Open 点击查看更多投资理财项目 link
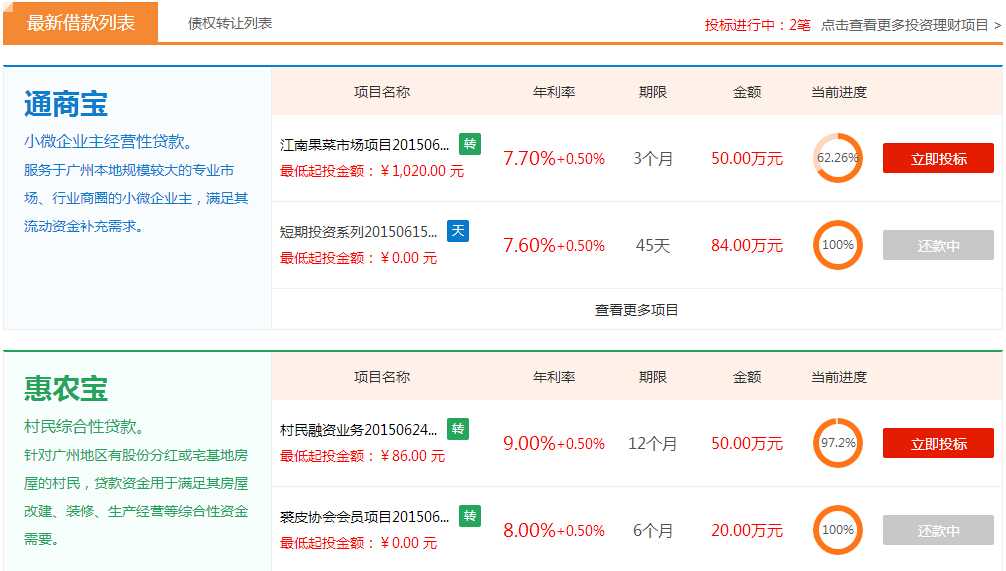This screenshot has height=571, width=1006. [910, 25]
